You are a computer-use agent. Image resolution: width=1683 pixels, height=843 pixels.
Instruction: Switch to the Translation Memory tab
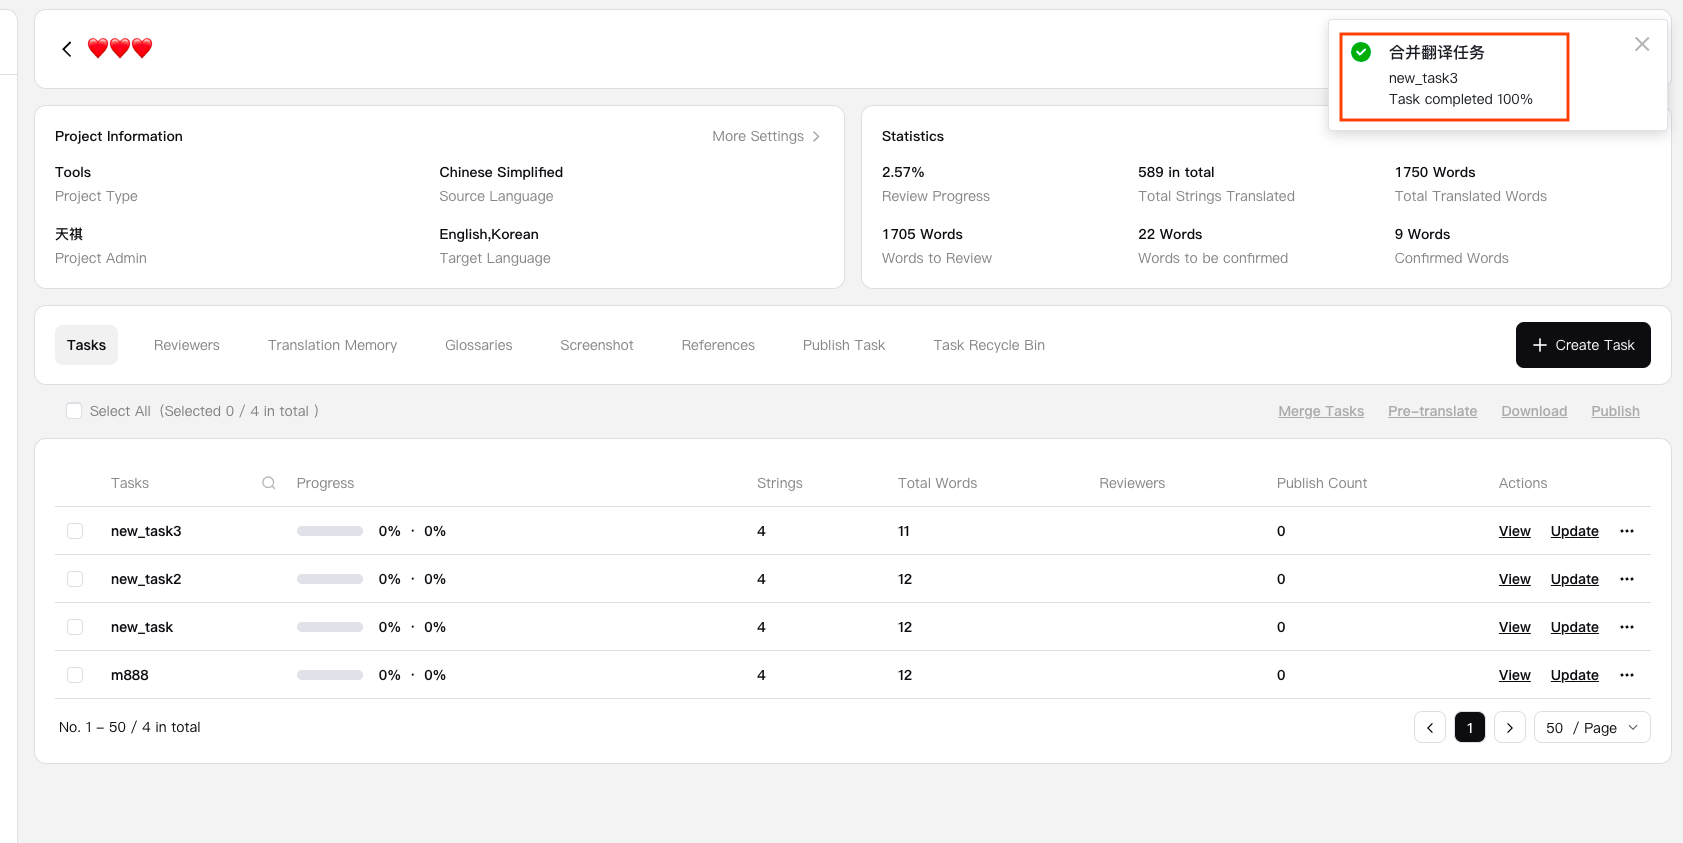[332, 345]
